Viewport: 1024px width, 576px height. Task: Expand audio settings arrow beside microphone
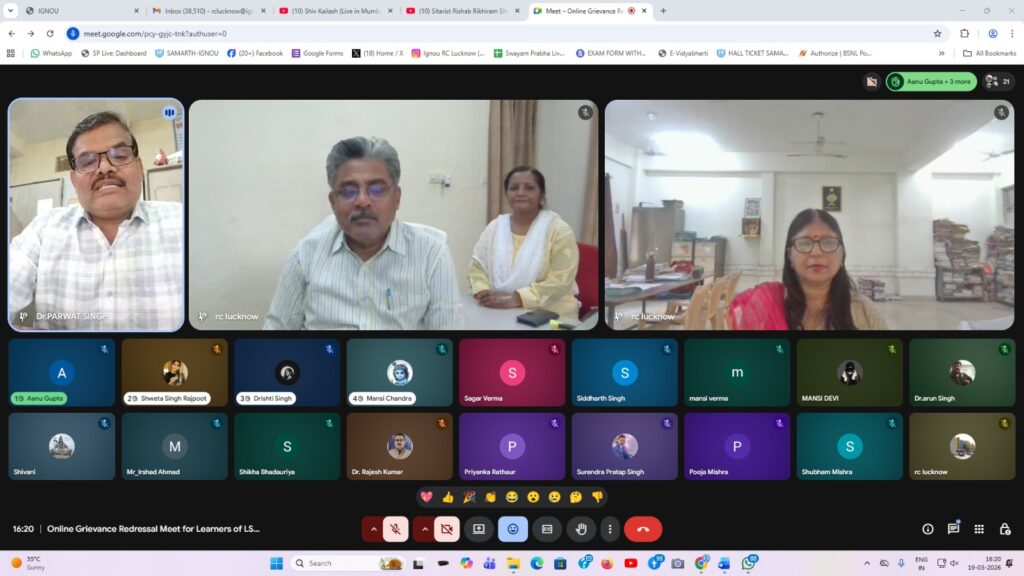[373, 529]
